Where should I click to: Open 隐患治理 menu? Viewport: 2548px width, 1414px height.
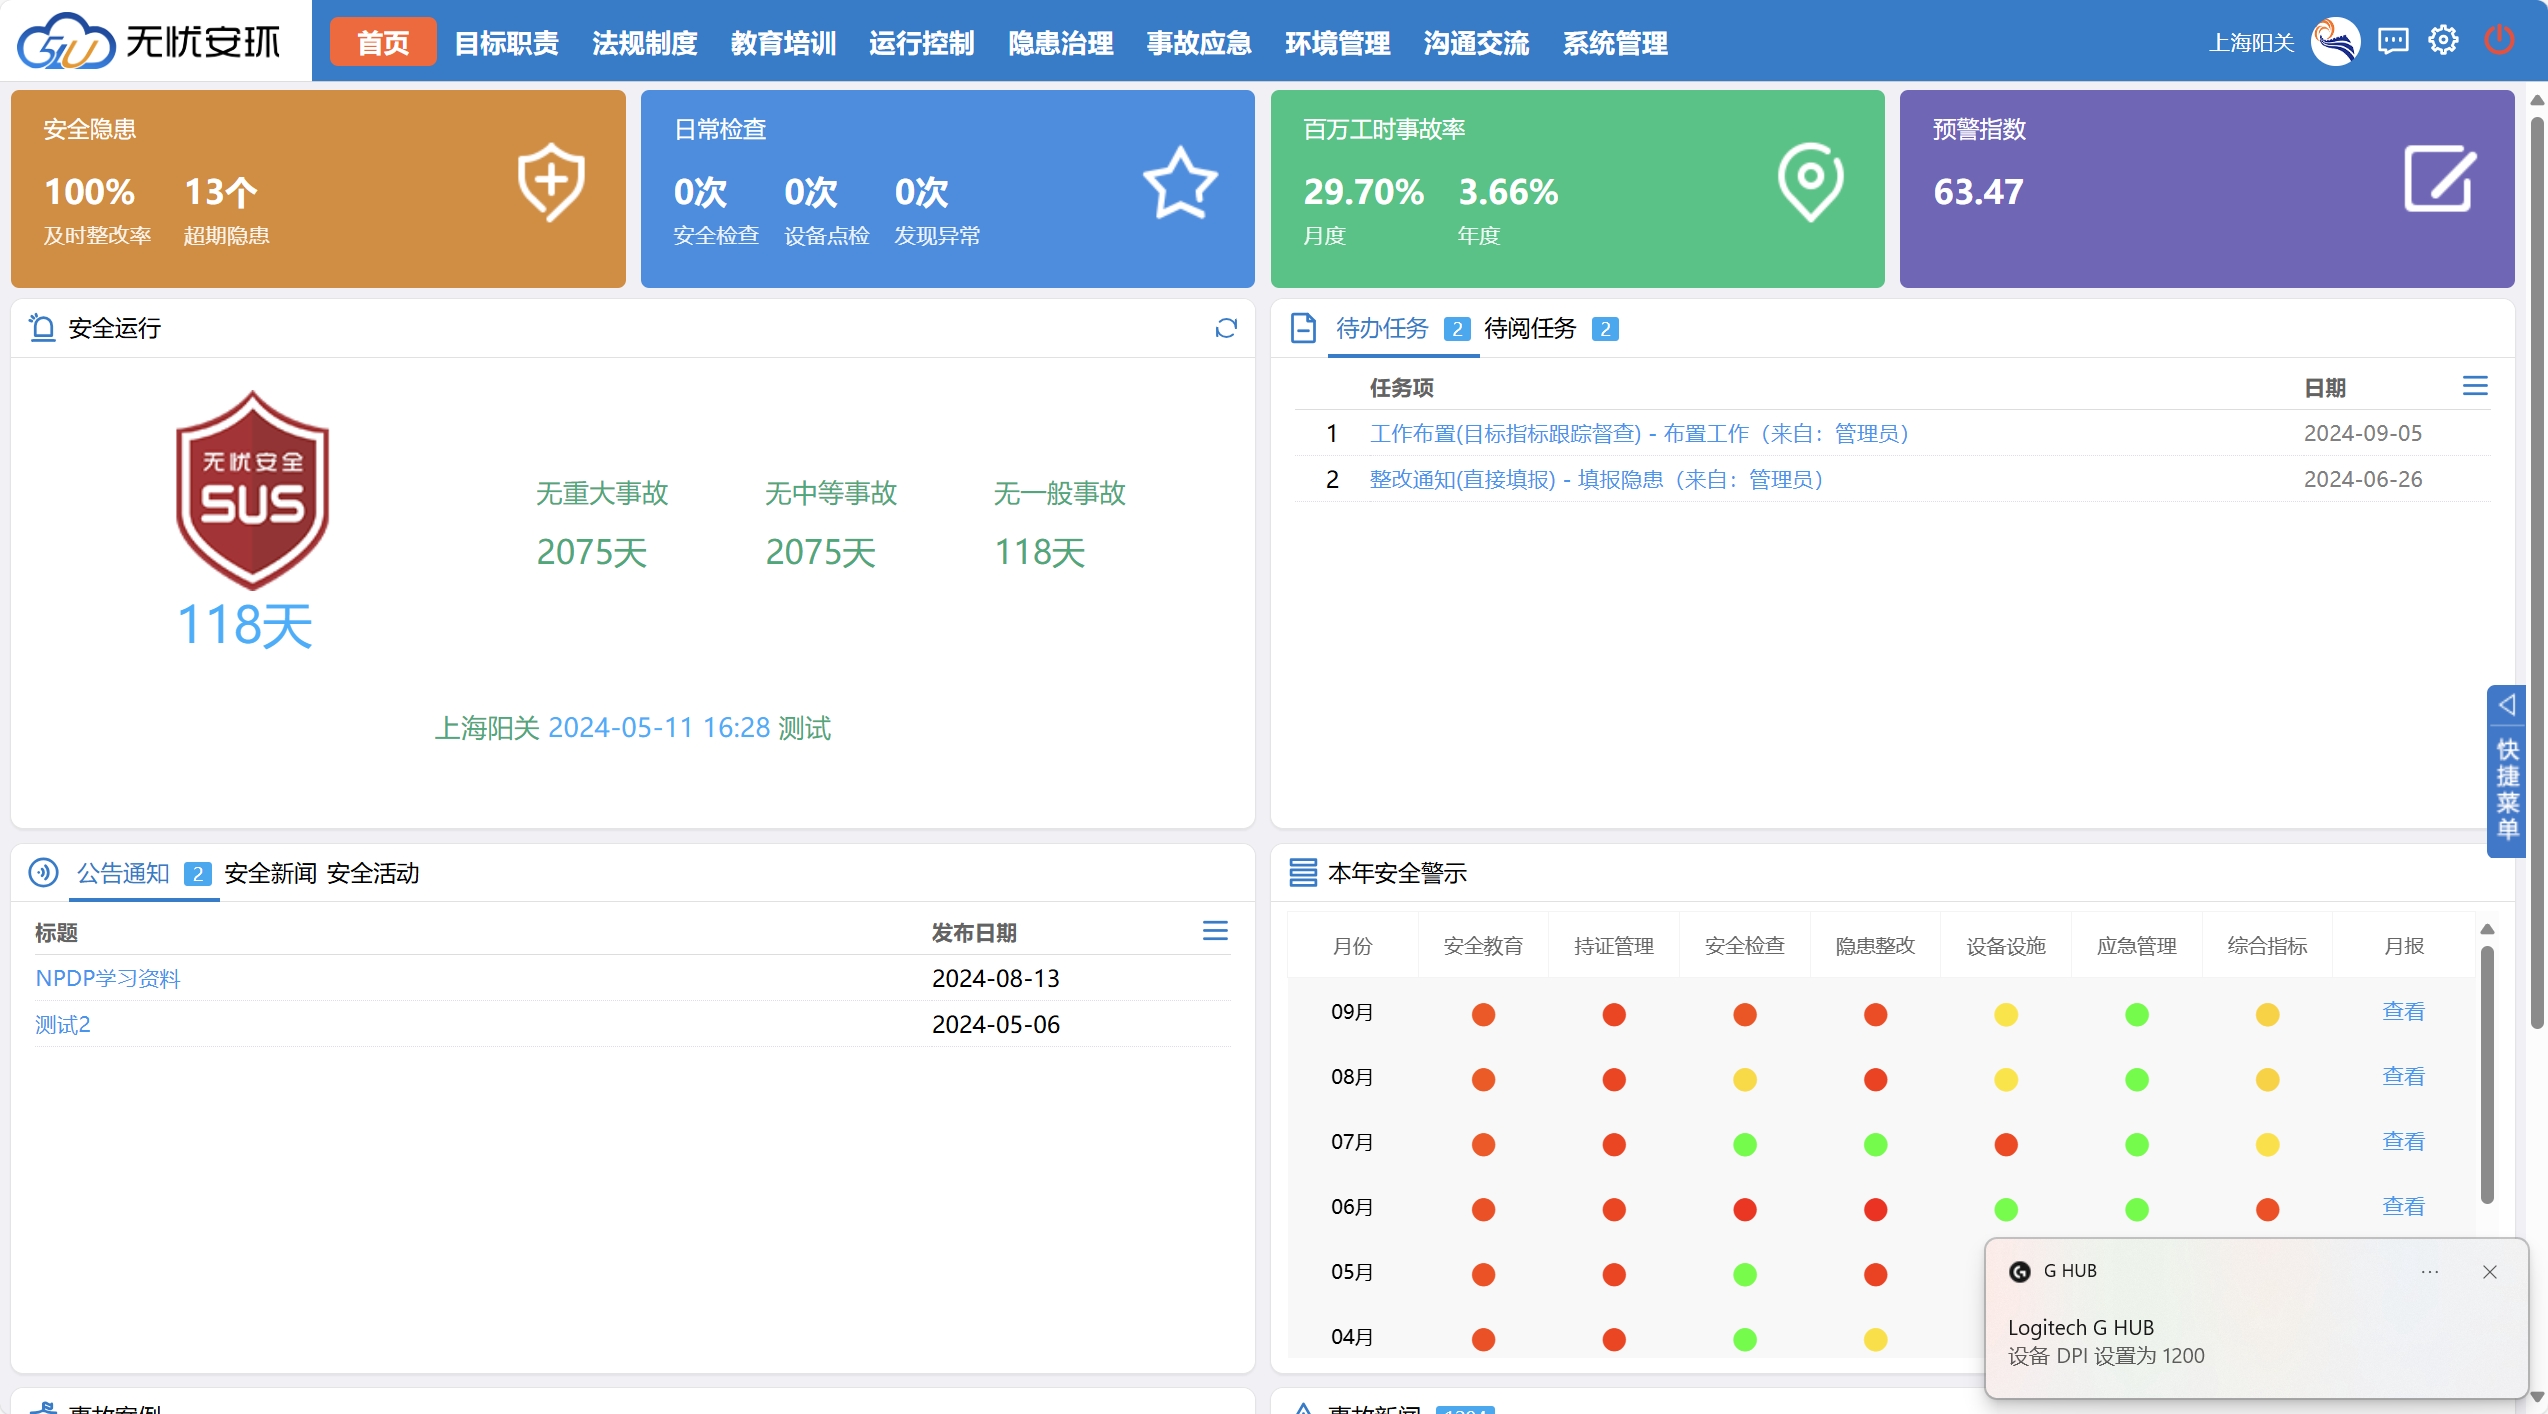point(1061,43)
